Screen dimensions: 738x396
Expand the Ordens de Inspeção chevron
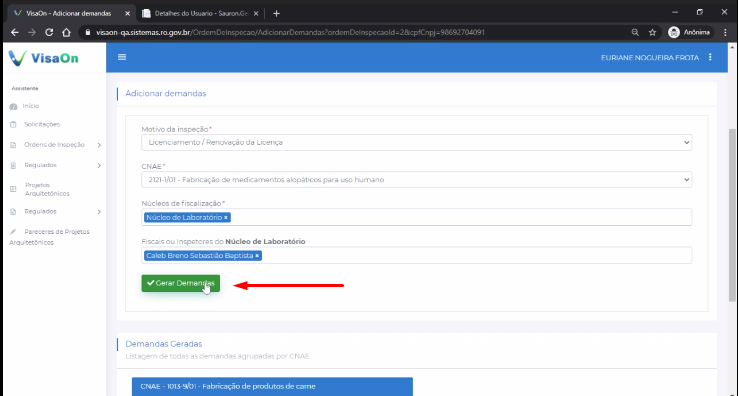pyautogui.click(x=99, y=145)
